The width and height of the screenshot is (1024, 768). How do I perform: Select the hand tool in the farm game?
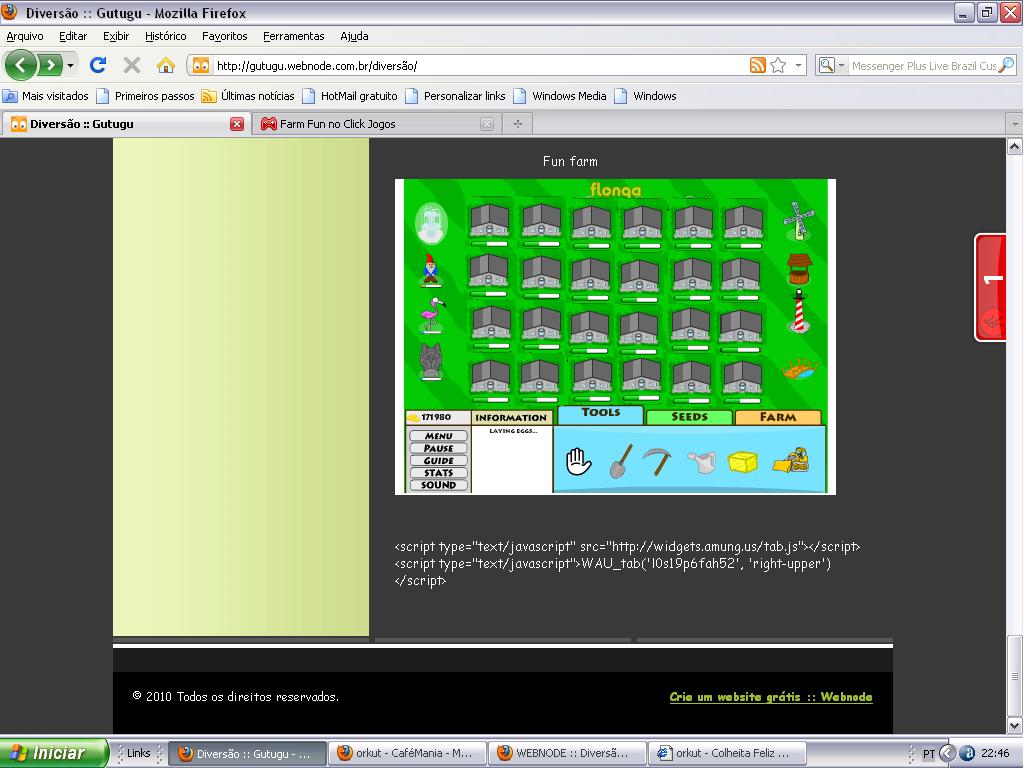click(x=579, y=461)
